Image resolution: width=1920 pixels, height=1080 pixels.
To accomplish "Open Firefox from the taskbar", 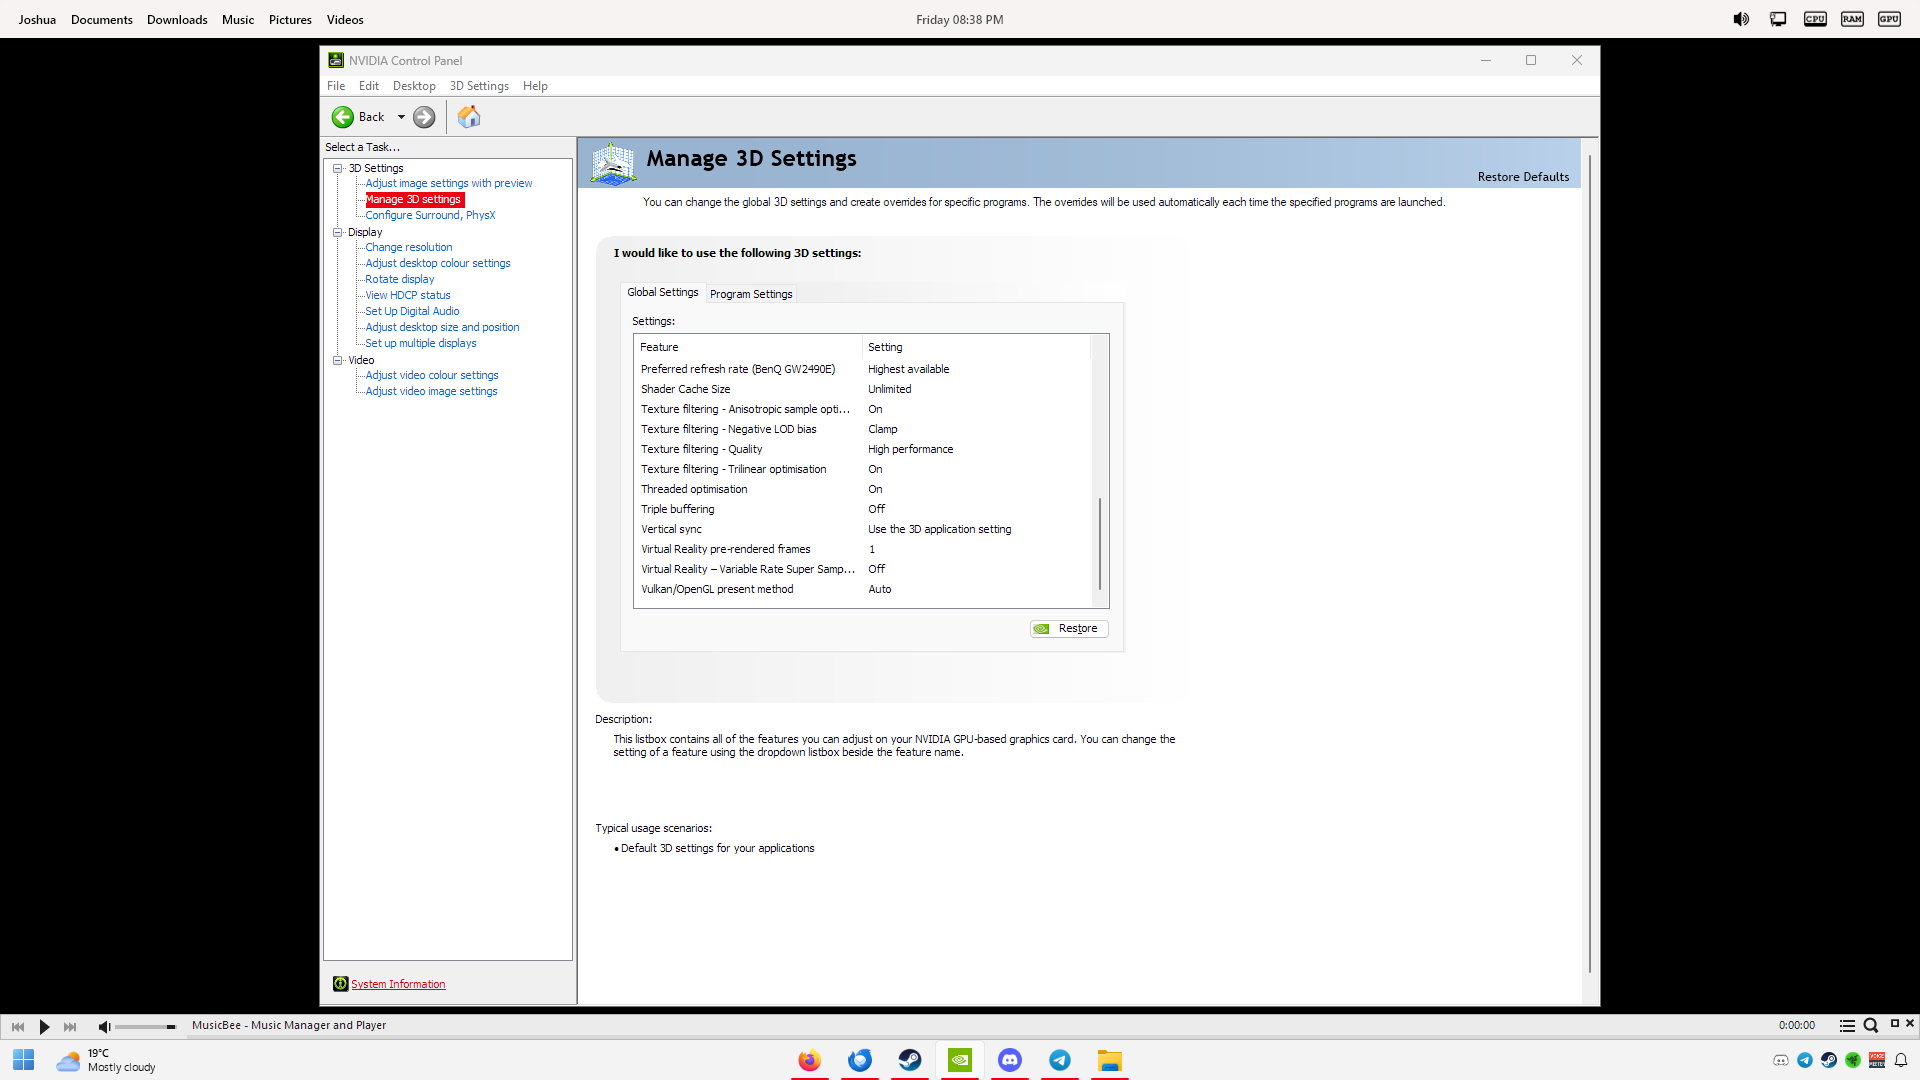I will pos(810,1060).
